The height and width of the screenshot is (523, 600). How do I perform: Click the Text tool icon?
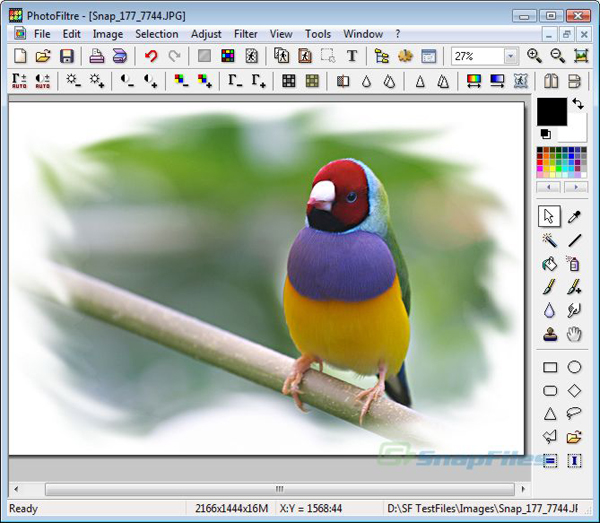352,56
